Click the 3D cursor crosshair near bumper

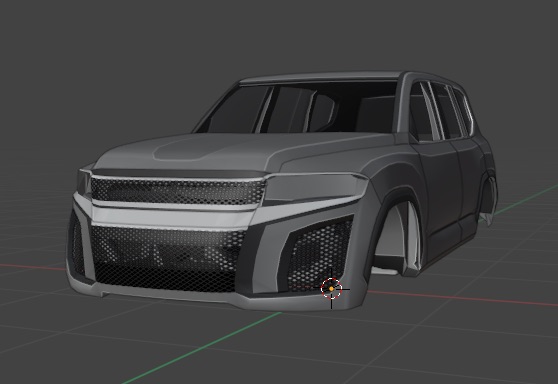(x=331, y=289)
